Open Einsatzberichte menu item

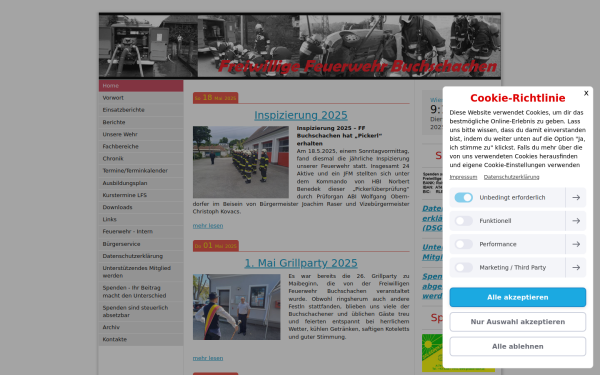tap(141, 110)
